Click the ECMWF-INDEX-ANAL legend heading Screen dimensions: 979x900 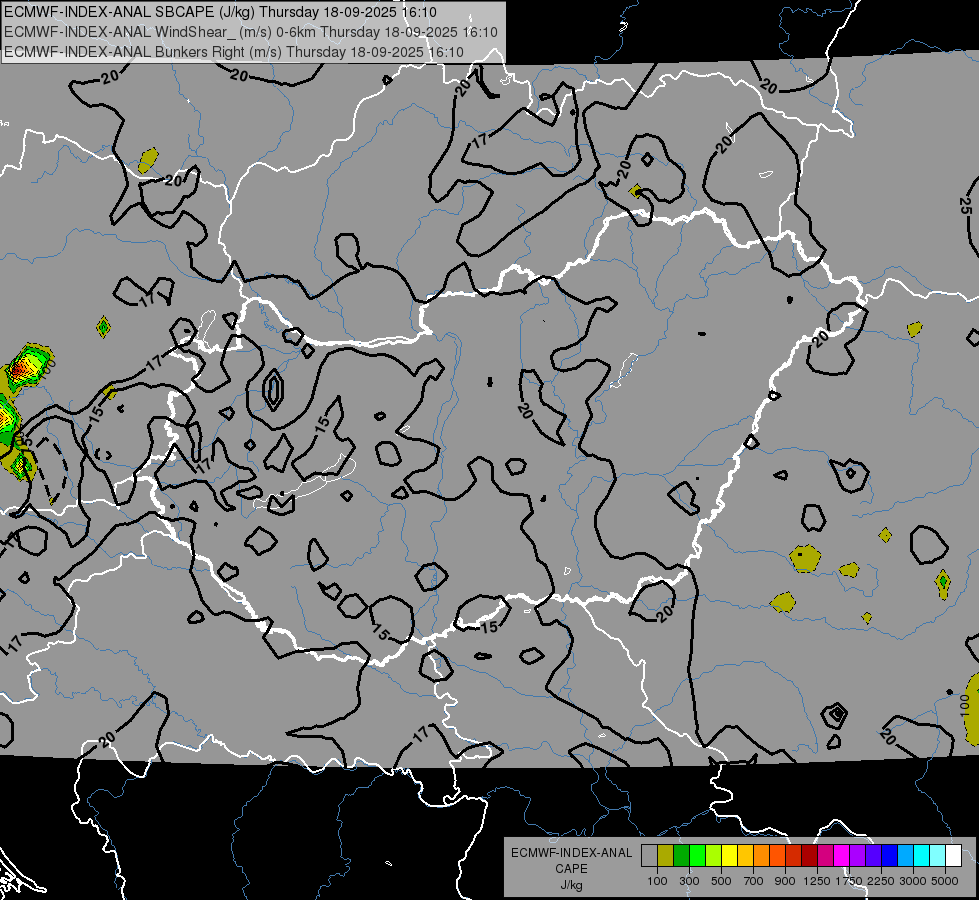[571, 853]
